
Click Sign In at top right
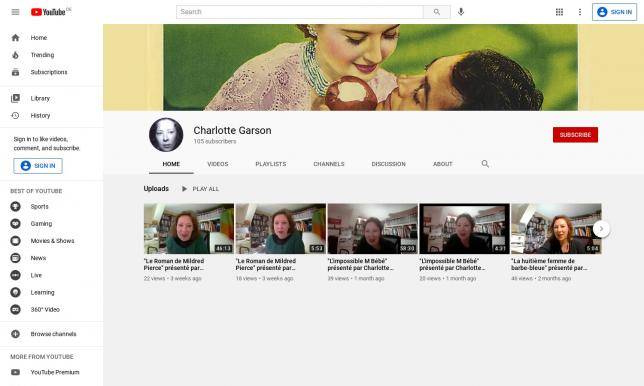tap(614, 12)
